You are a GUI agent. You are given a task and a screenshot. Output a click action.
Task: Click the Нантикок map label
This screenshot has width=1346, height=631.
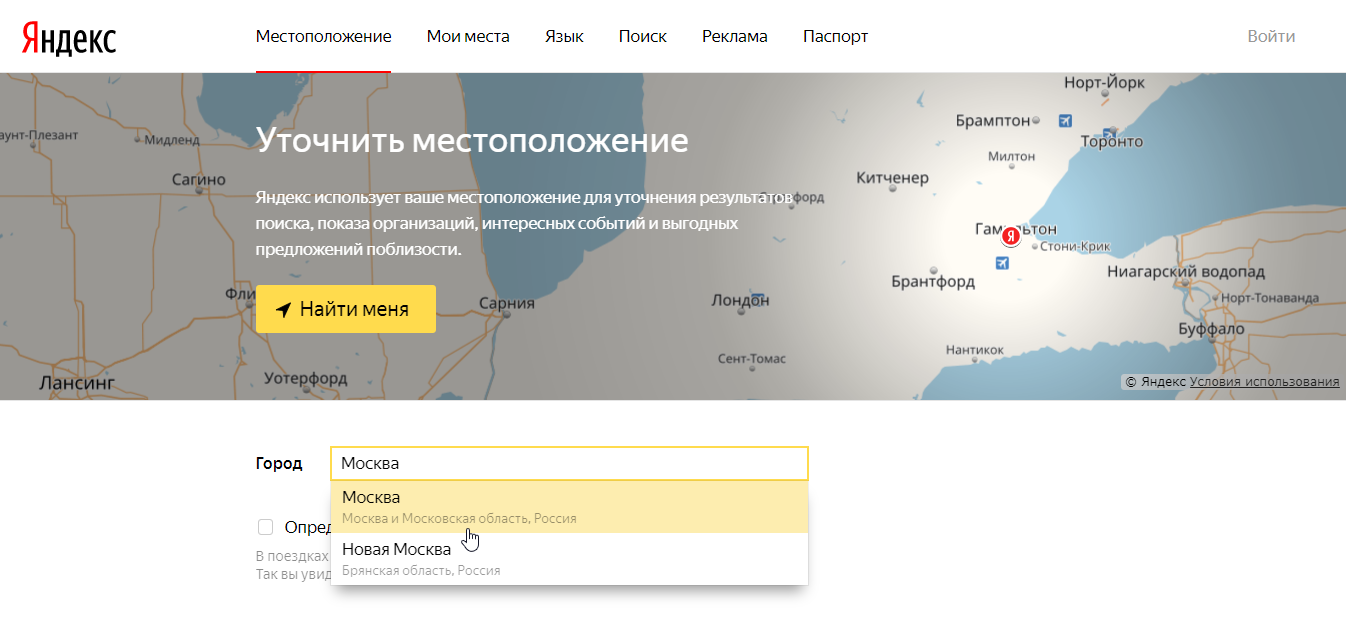[x=974, y=350]
